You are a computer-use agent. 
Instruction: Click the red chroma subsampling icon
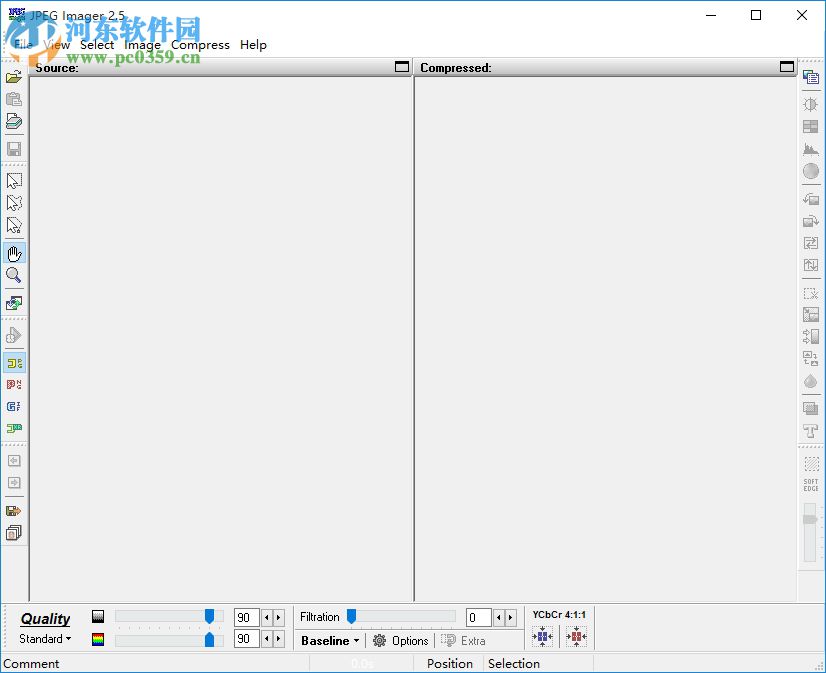click(576, 637)
